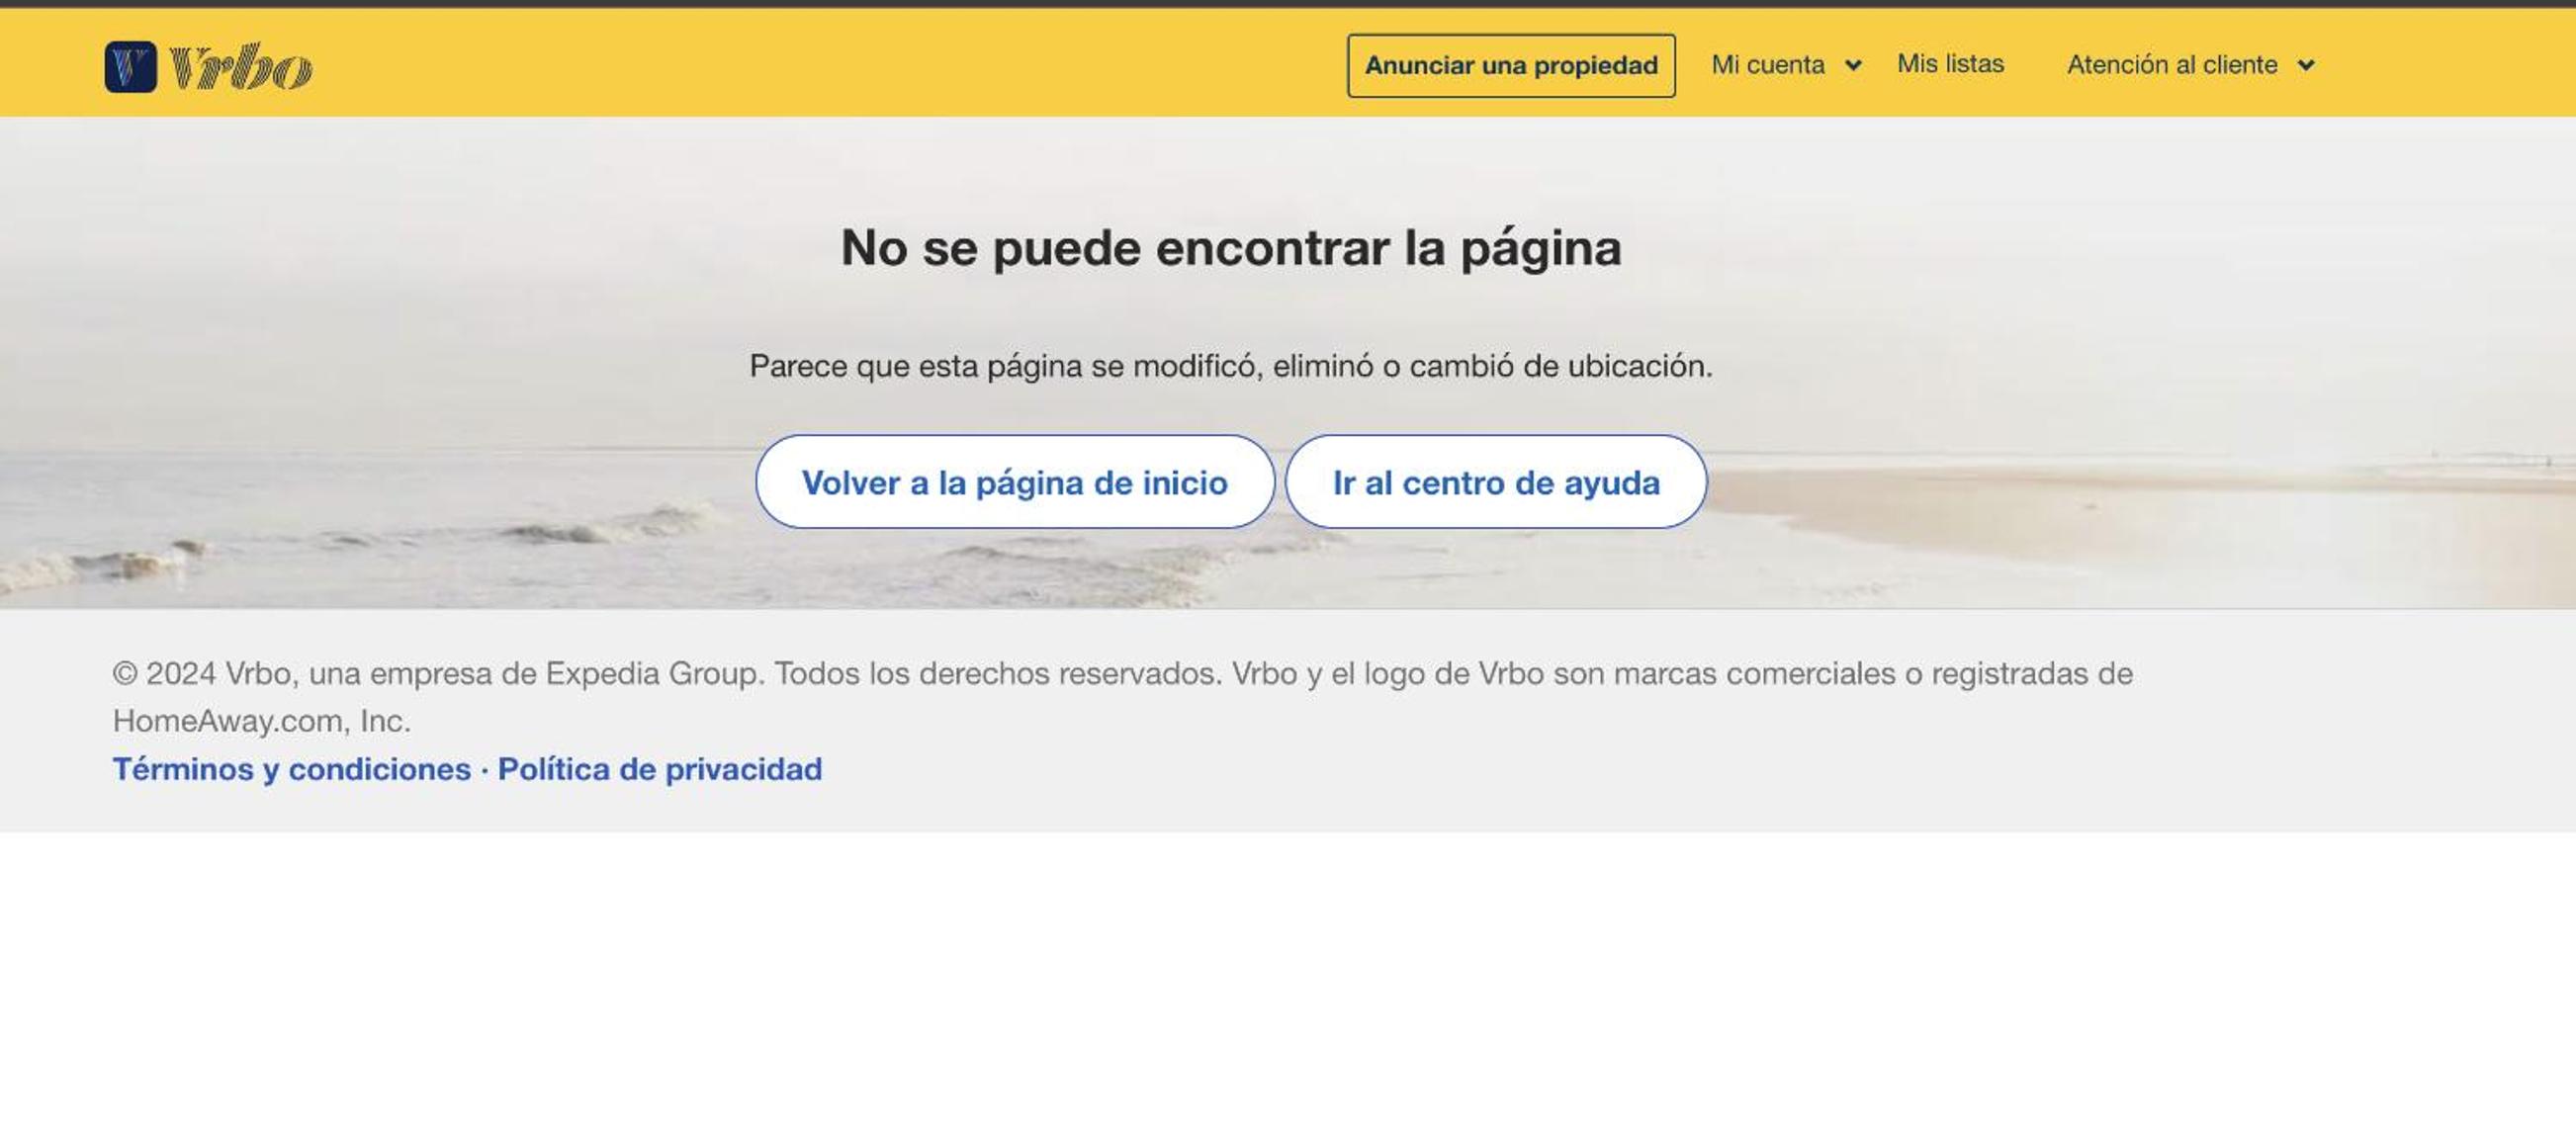Click the Vrbo wordmark in the header
Viewport: 2576px width, 1135px height.
point(241,67)
